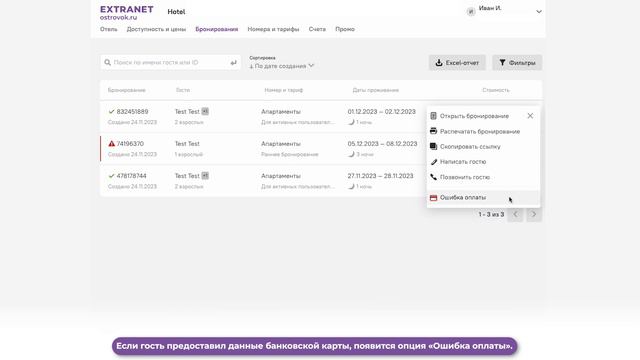The image size is (640, 360).
Task: Click the phone icon beside Позвонить гостю
Action: [x=433, y=177]
